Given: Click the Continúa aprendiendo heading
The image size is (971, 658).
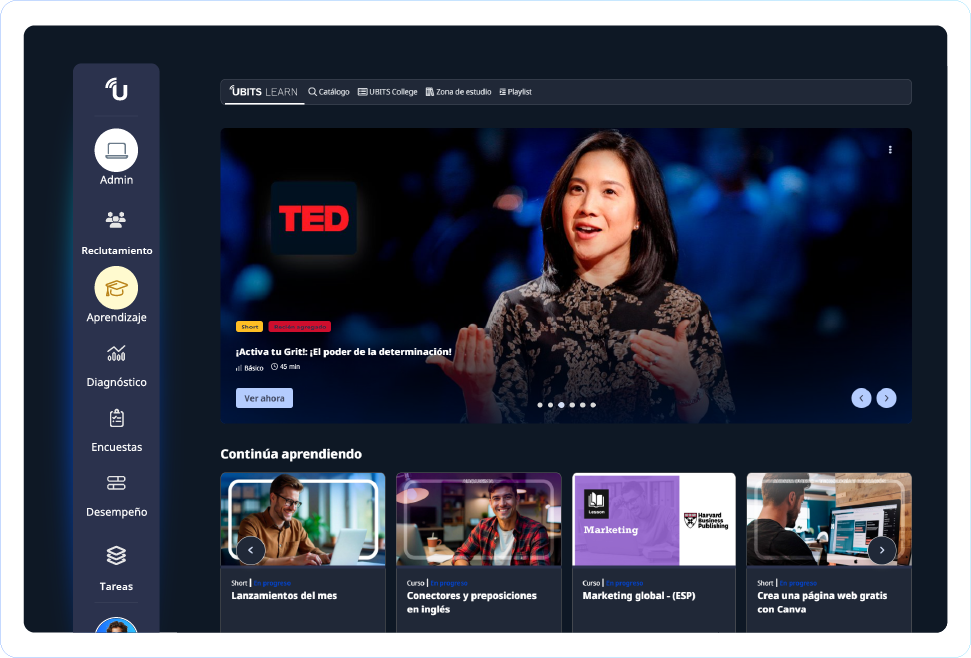Looking at the screenshot, I should click(x=291, y=454).
